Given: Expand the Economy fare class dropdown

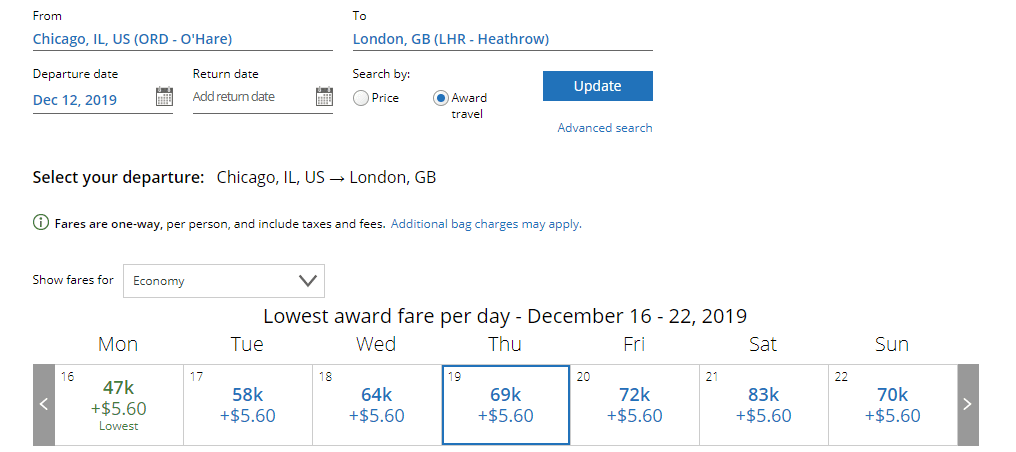Looking at the screenshot, I should (x=224, y=280).
